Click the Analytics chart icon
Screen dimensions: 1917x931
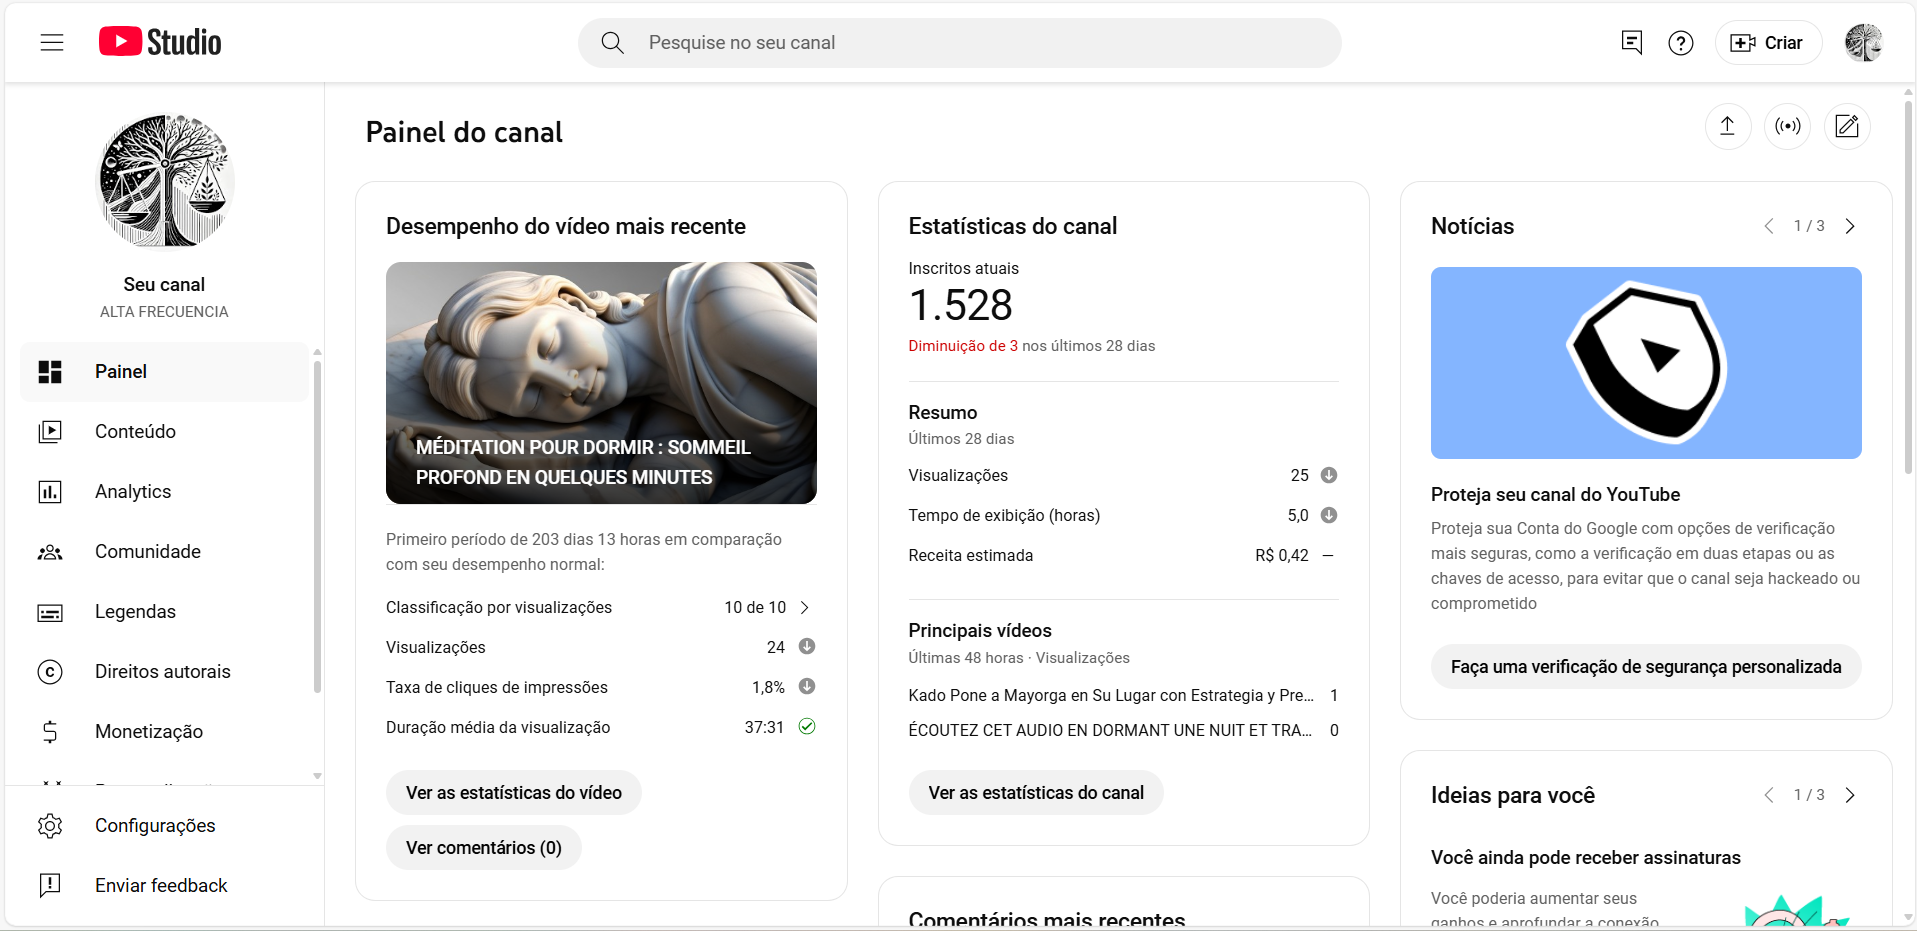tap(50, 492)
